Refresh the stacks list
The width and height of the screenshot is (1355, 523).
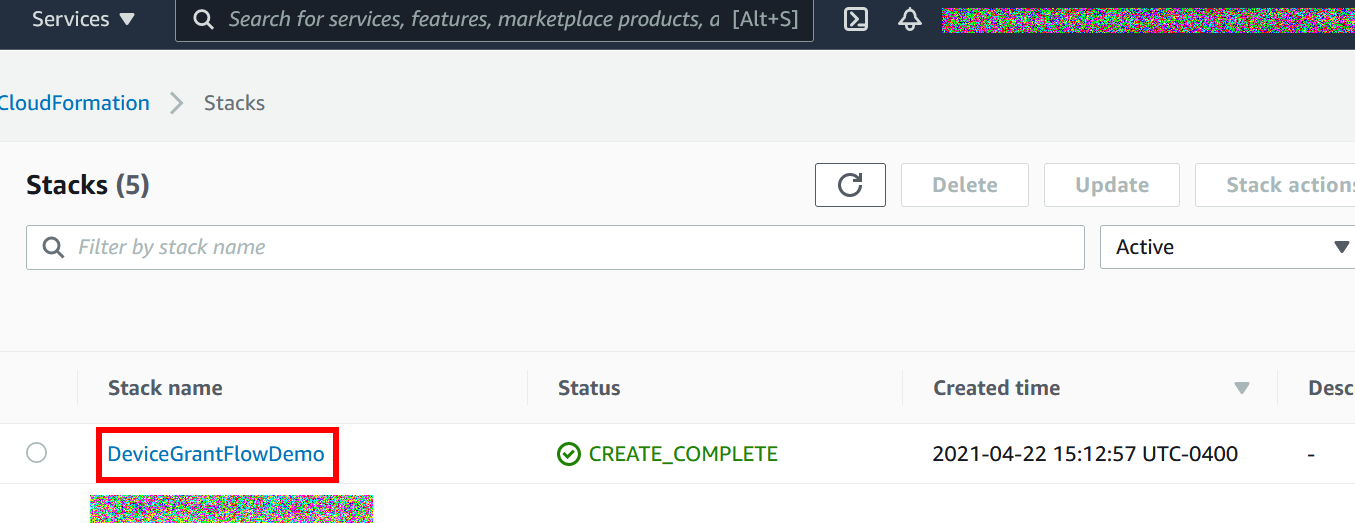850,185
